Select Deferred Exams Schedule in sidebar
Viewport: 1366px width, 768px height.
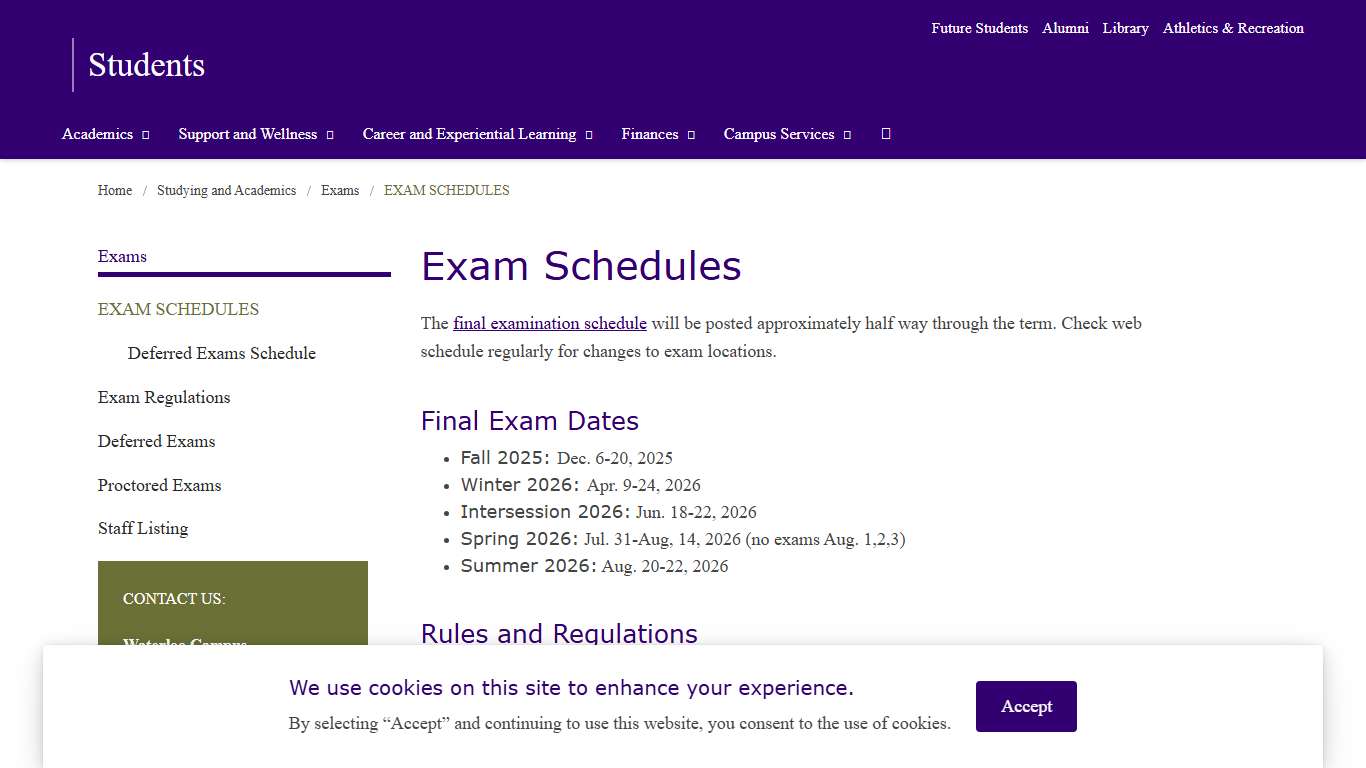coord(221,353)
